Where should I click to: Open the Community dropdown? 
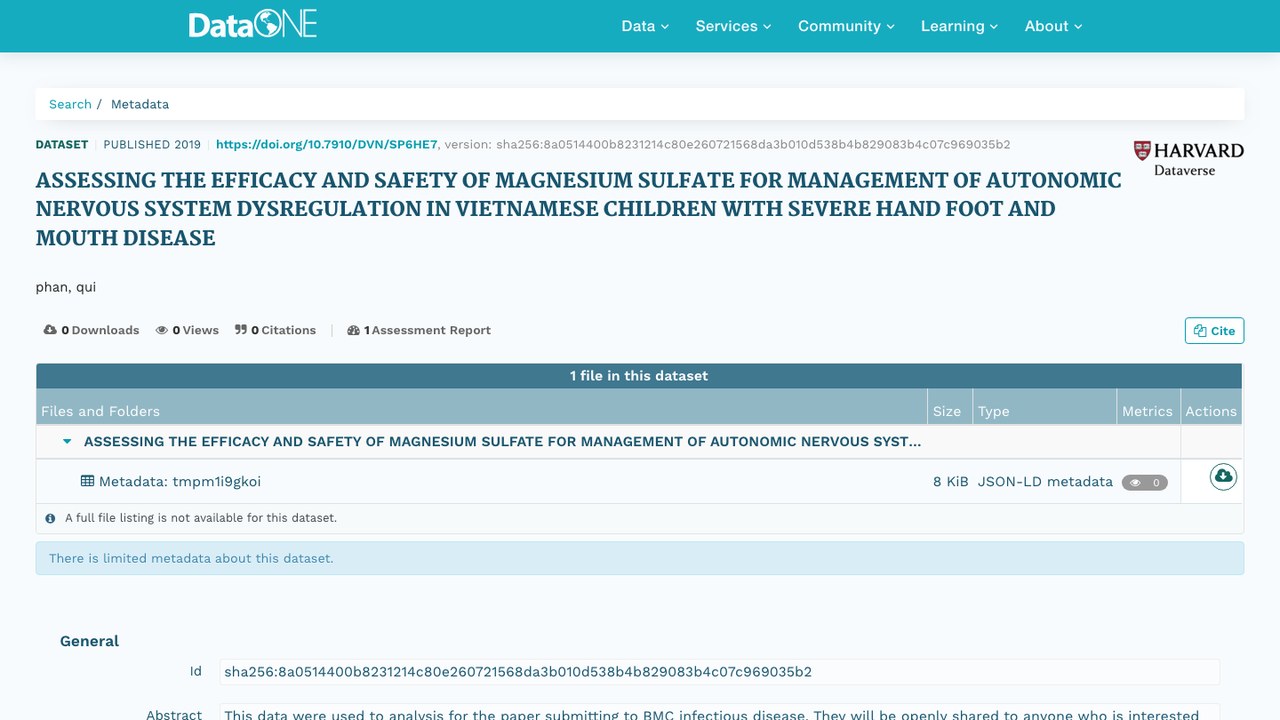coord(846,26)
